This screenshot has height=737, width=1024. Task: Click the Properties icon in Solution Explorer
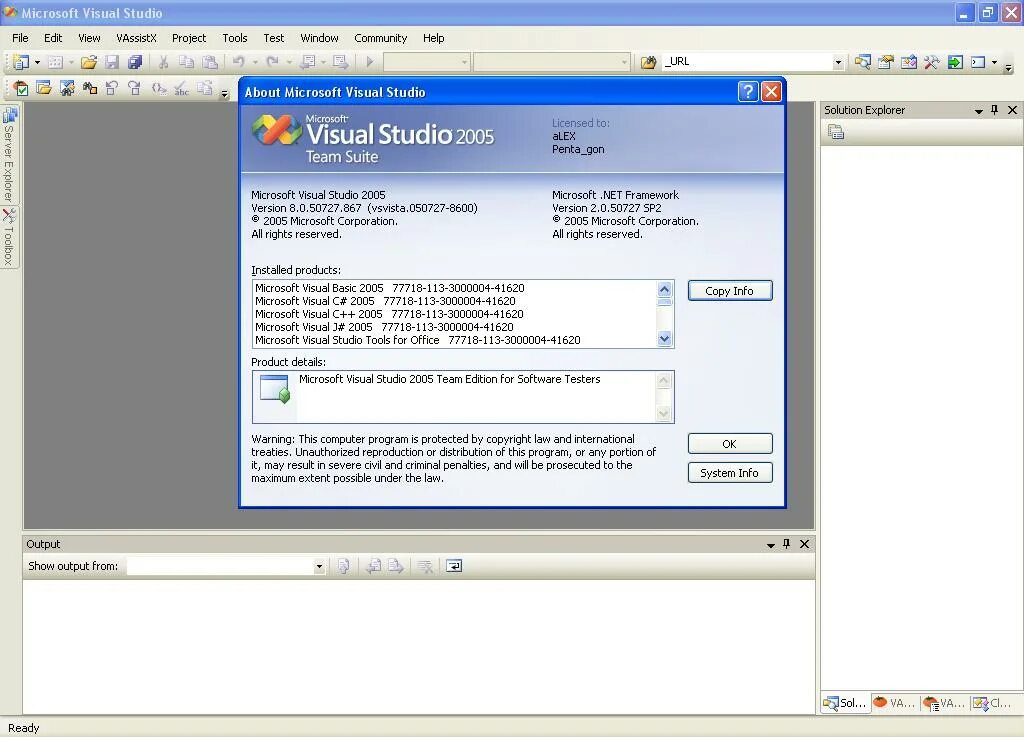836,133
